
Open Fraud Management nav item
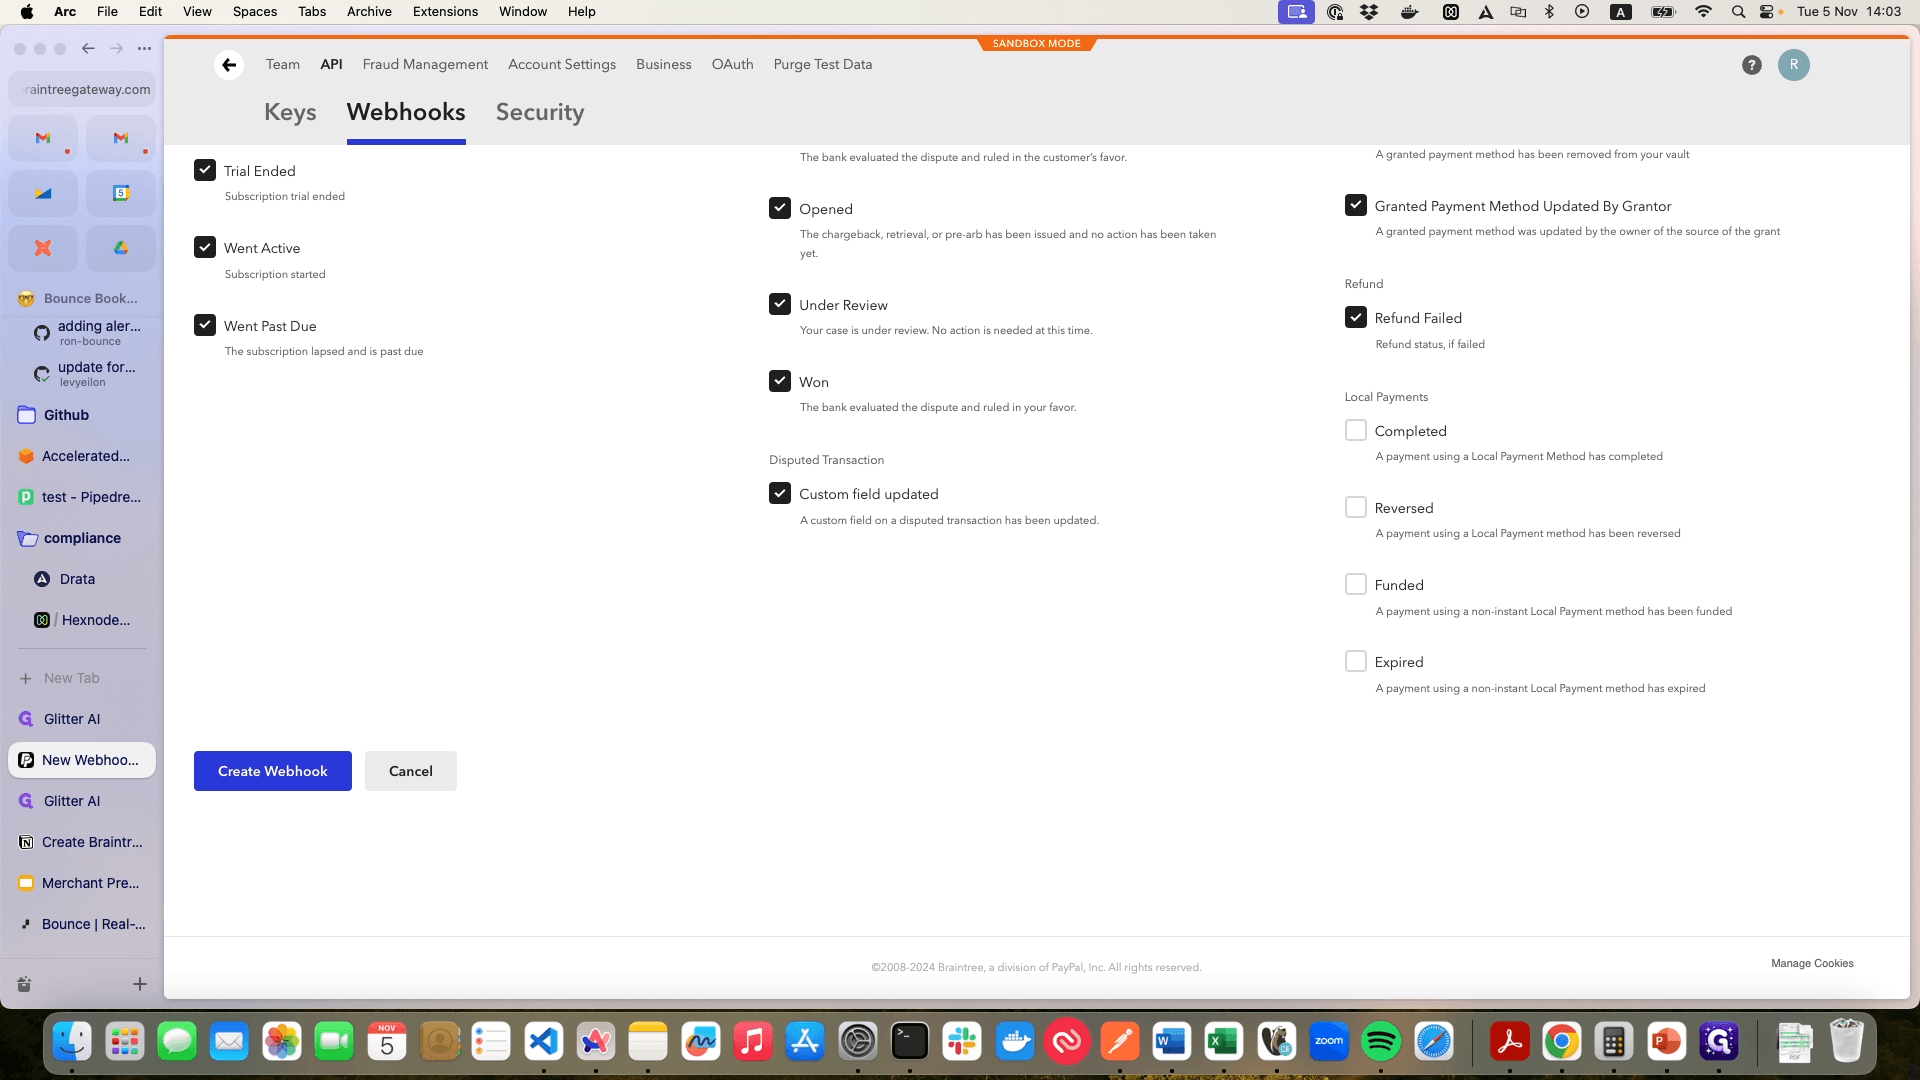(x=425, y=64)
